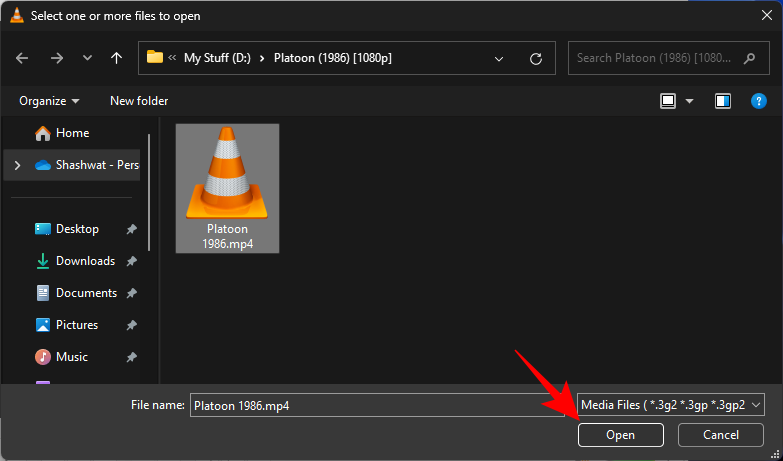
Task: Click the Open button
Action: 621,435
